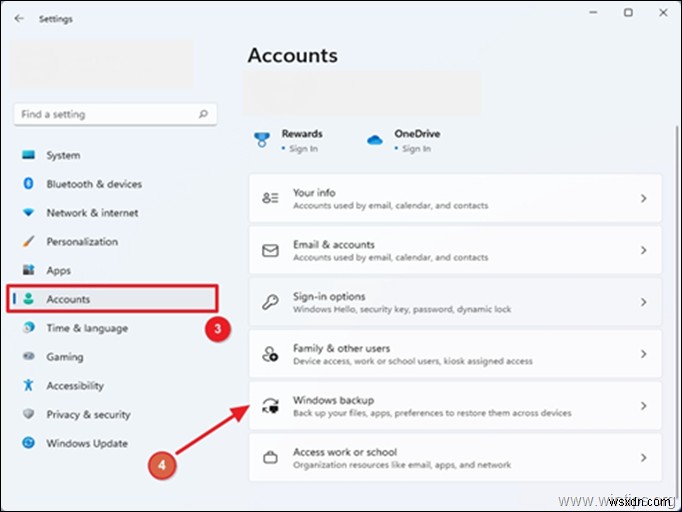Screen dimensions: 682x512
Task: Expand the Sign-in options chevron arrow
Action: pos(643,303)
